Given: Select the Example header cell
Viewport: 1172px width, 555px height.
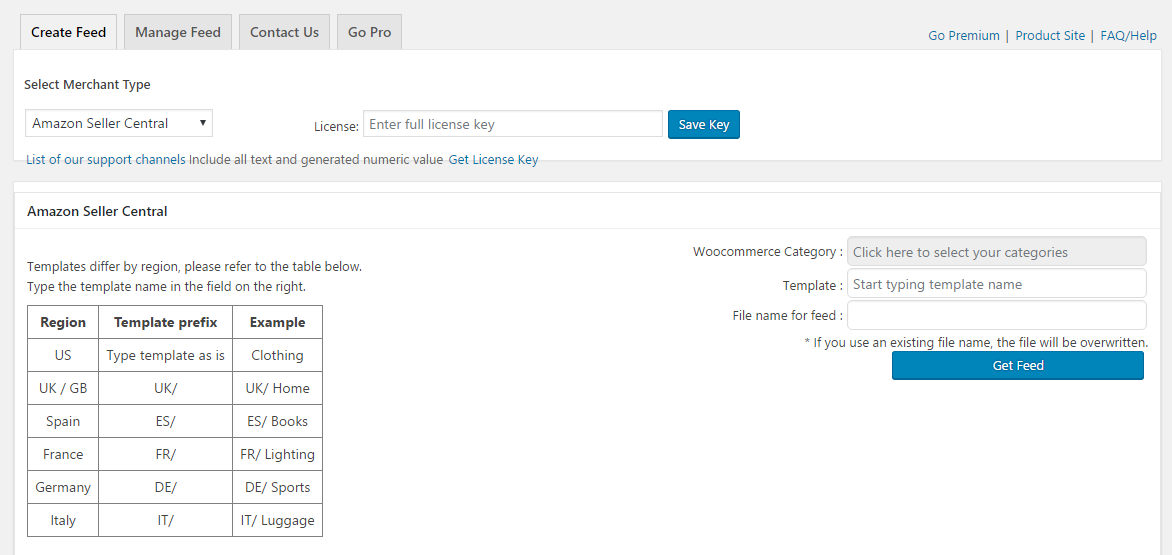Looking at the screenshot, I should point(277,322).
